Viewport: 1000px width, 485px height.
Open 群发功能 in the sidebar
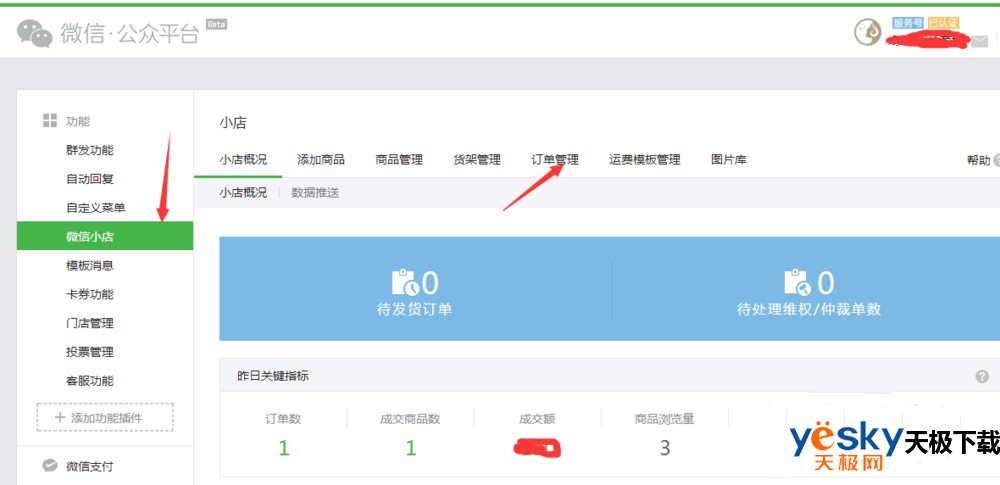tap(90, 151)
